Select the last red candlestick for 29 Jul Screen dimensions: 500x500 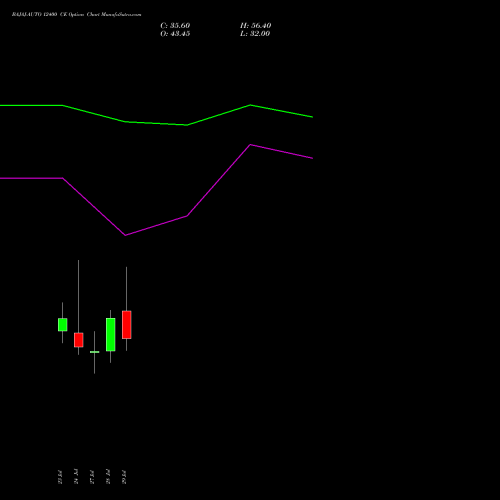click(126, 325)
